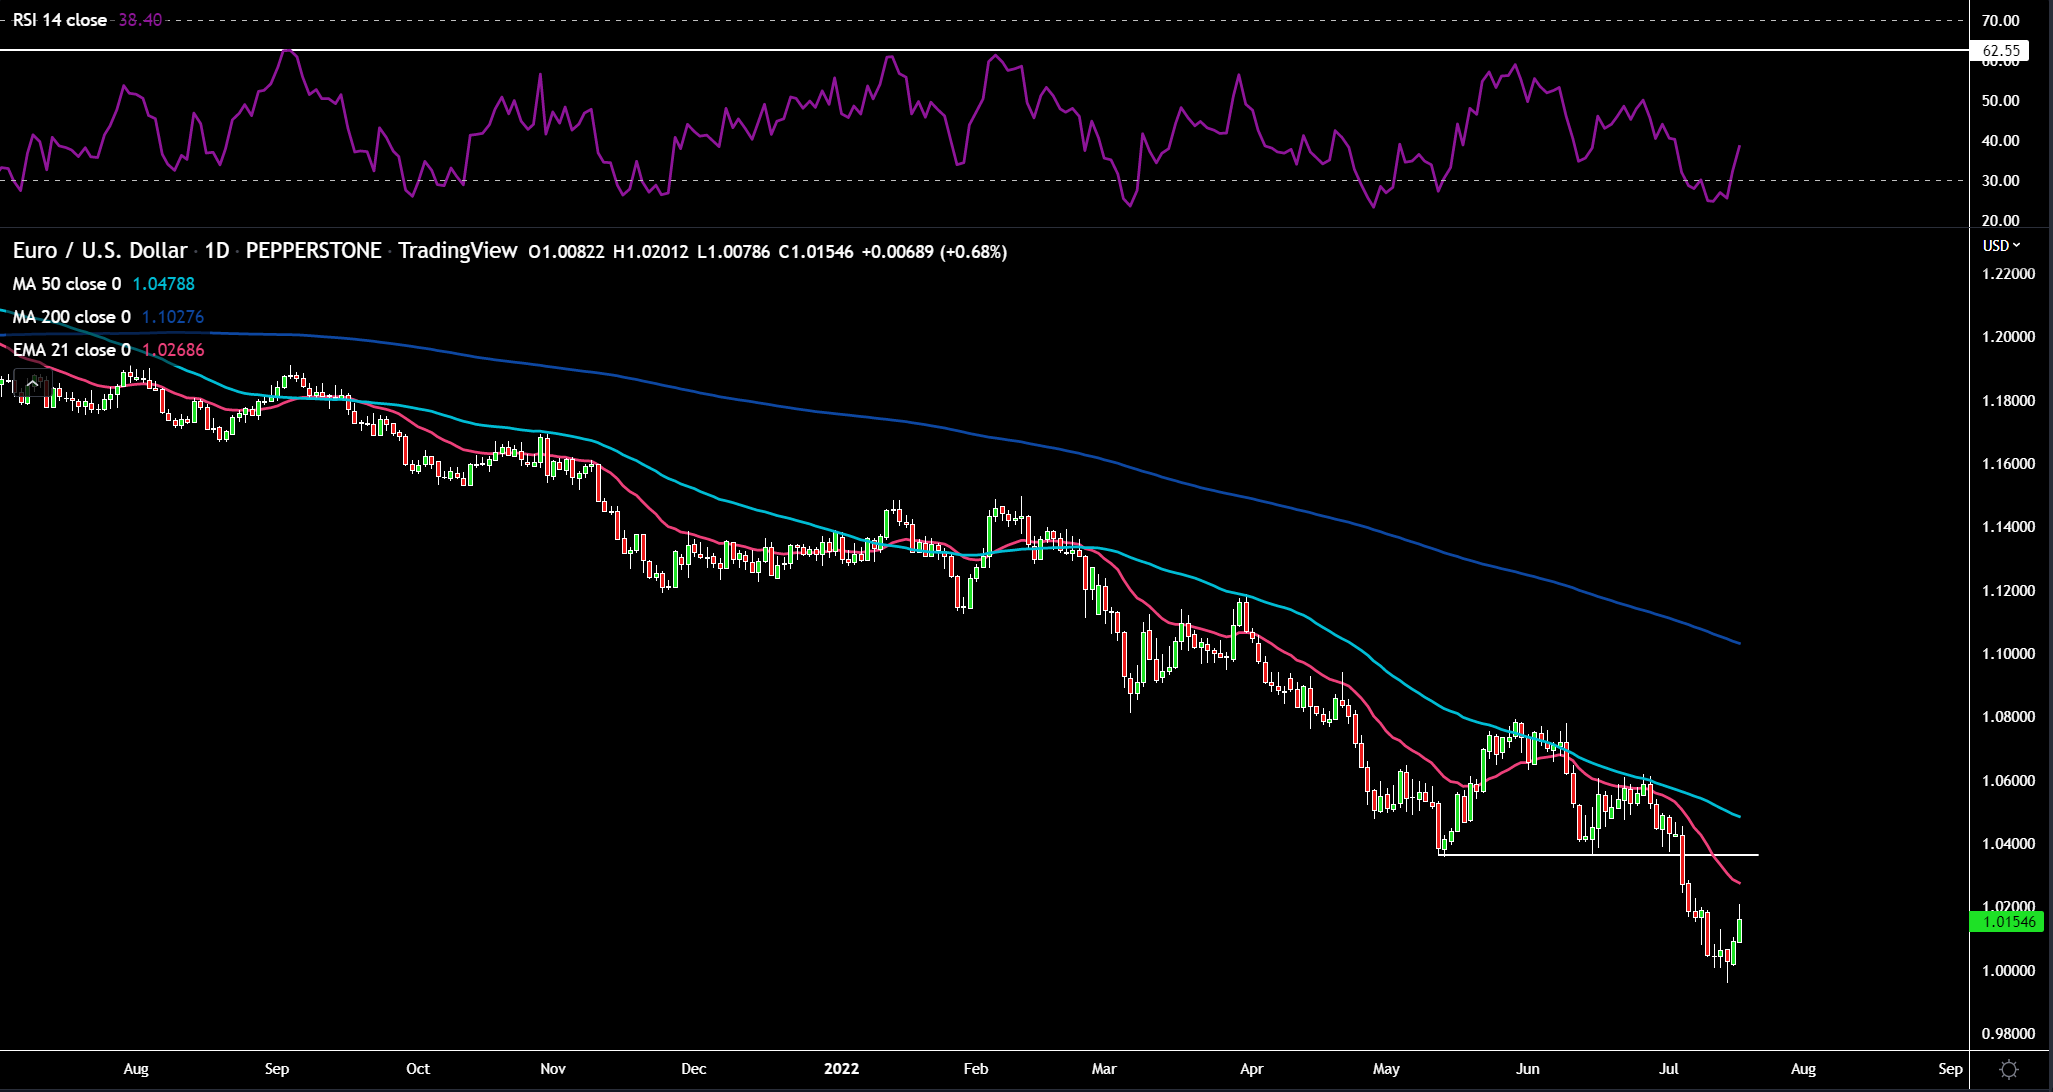Click the 1.10000 level on price scale
Screen dimensions: 2053x1092
tap(2008, 653)
